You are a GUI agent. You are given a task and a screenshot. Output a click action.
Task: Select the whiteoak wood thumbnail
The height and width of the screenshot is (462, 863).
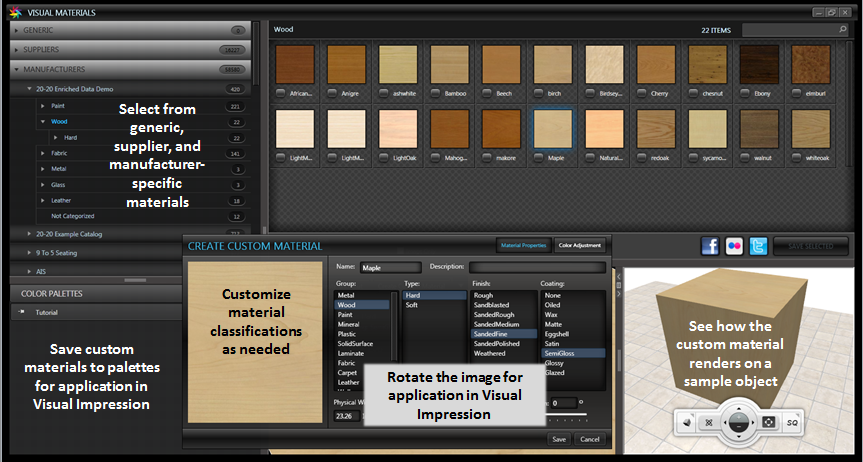click(x=811, y=129)
